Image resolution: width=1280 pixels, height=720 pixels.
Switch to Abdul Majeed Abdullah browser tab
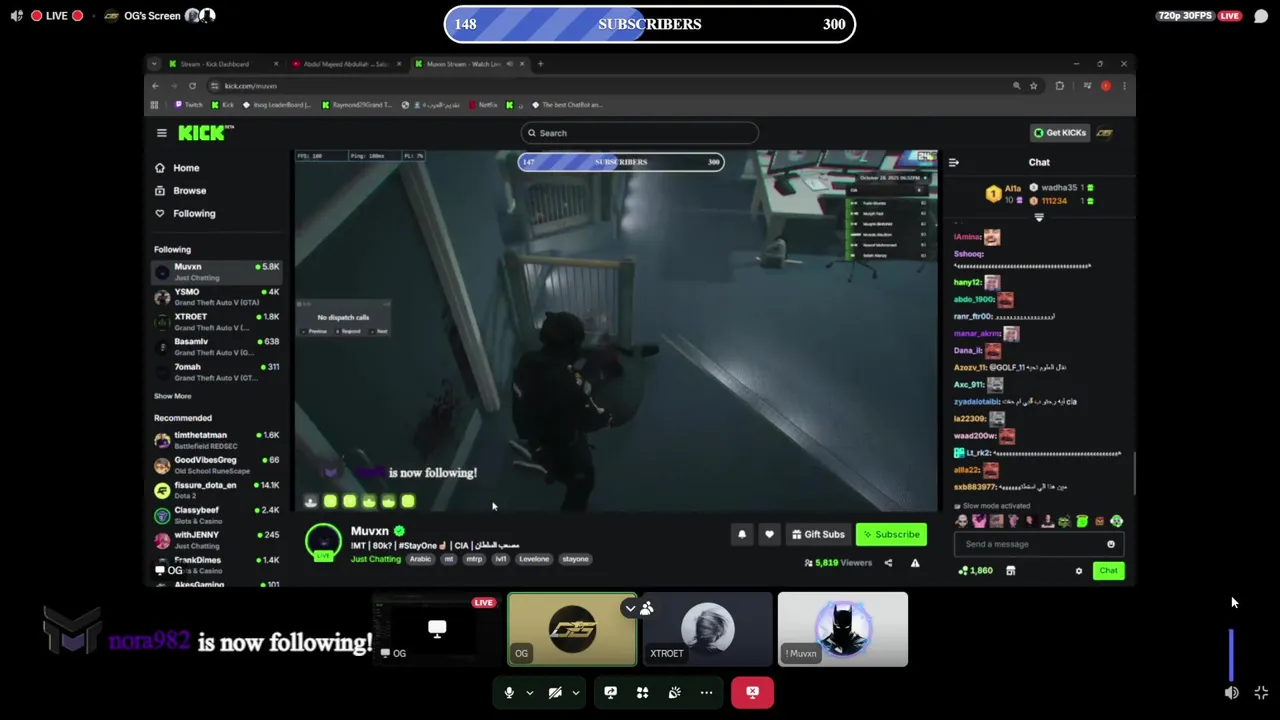coord(345,64)
